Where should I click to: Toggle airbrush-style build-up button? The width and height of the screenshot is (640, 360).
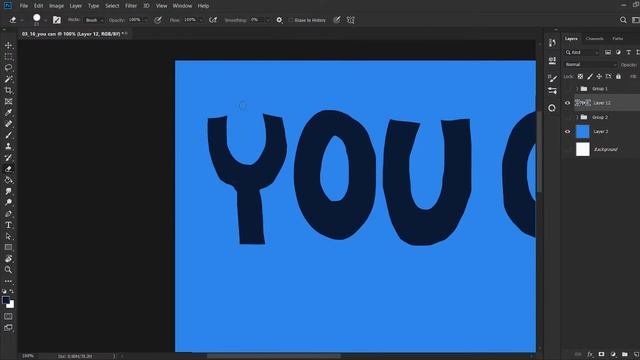click(213, 20)
